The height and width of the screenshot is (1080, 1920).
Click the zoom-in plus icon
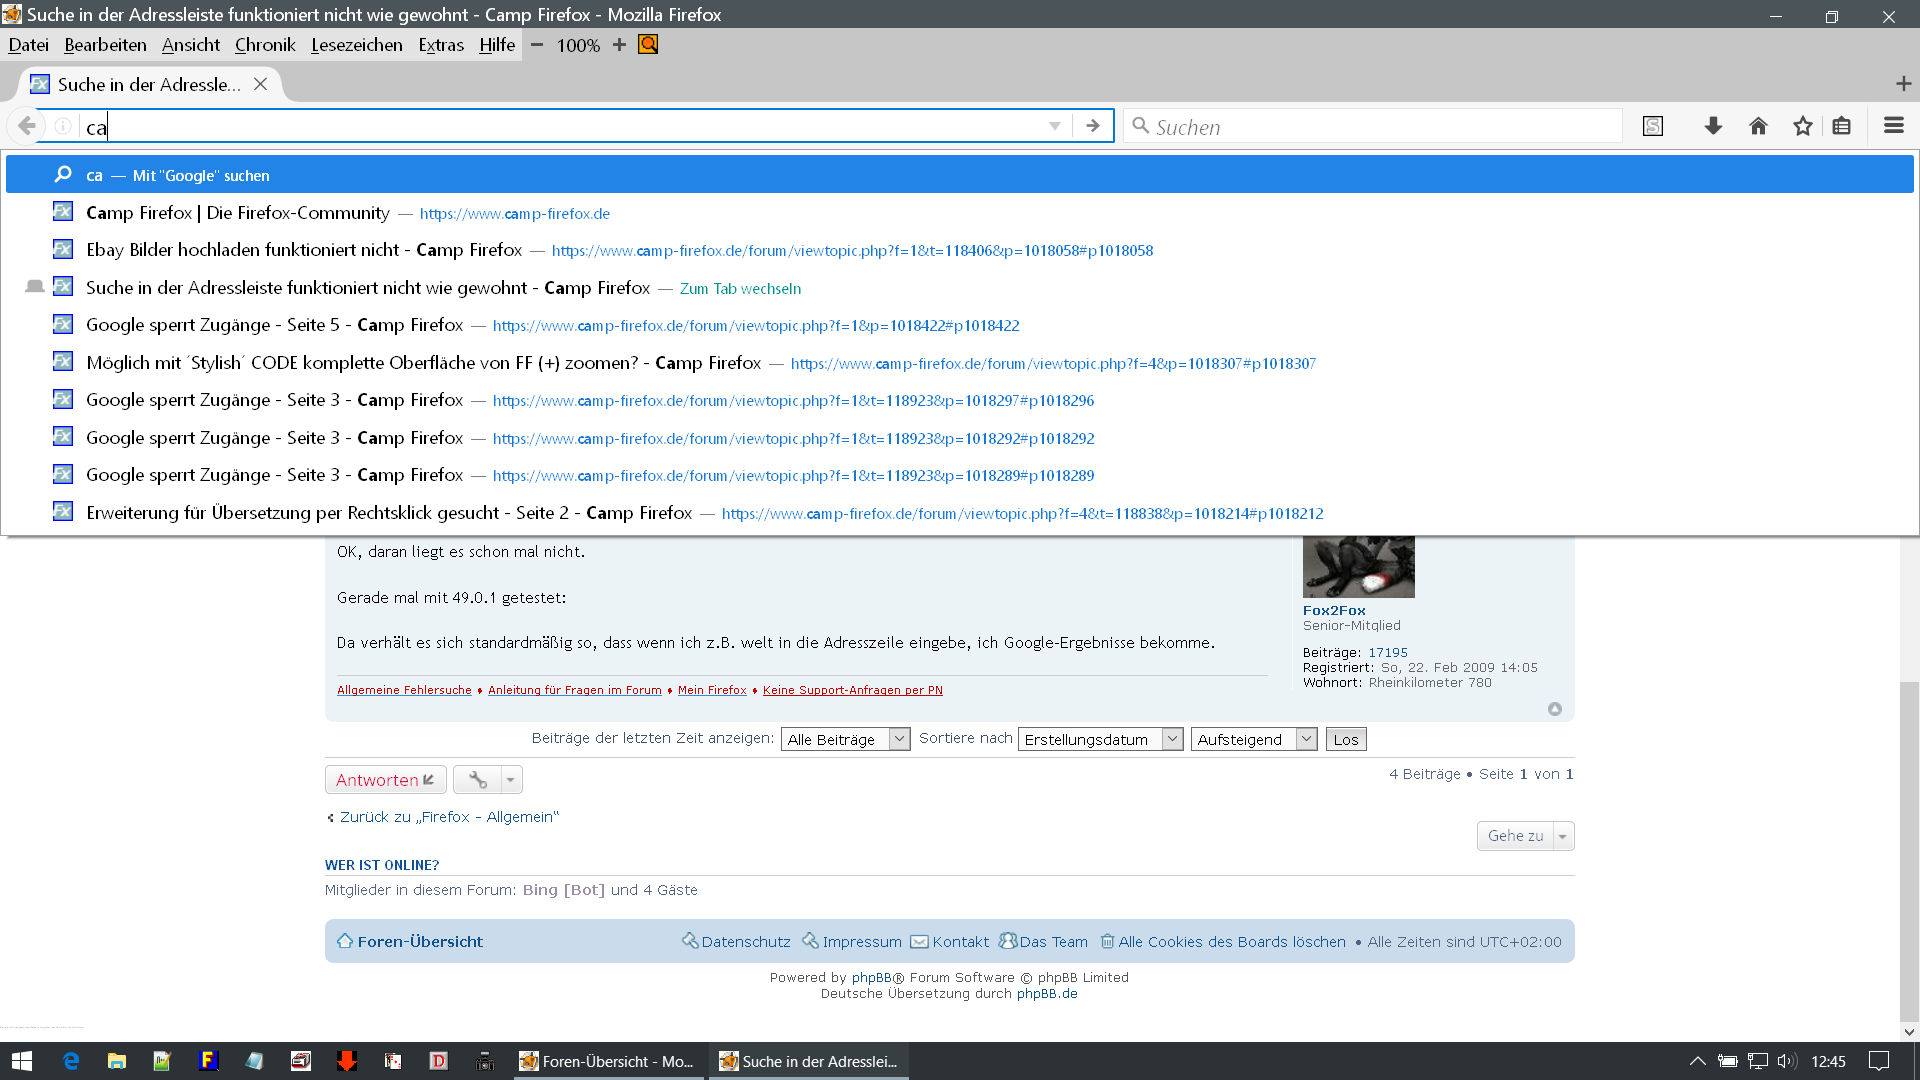pyautogui.click(x=619, y=45)
